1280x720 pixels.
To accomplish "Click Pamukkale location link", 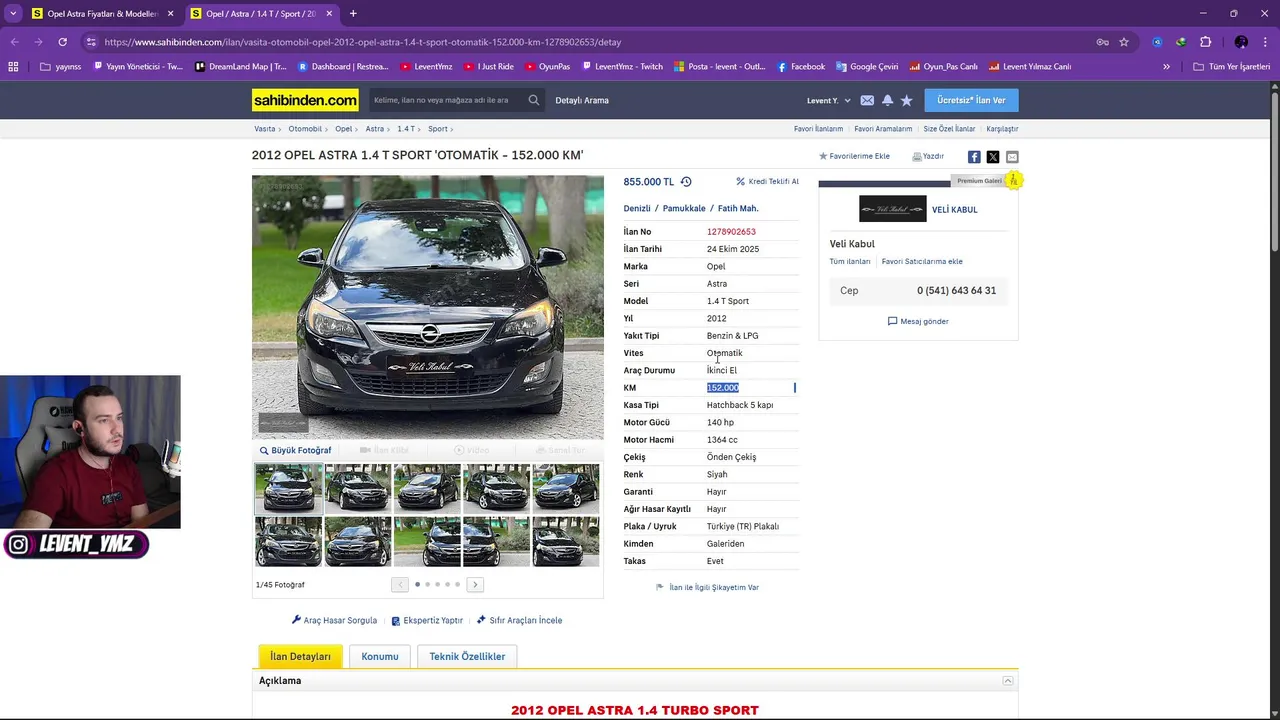I will [x=684, y=208].
